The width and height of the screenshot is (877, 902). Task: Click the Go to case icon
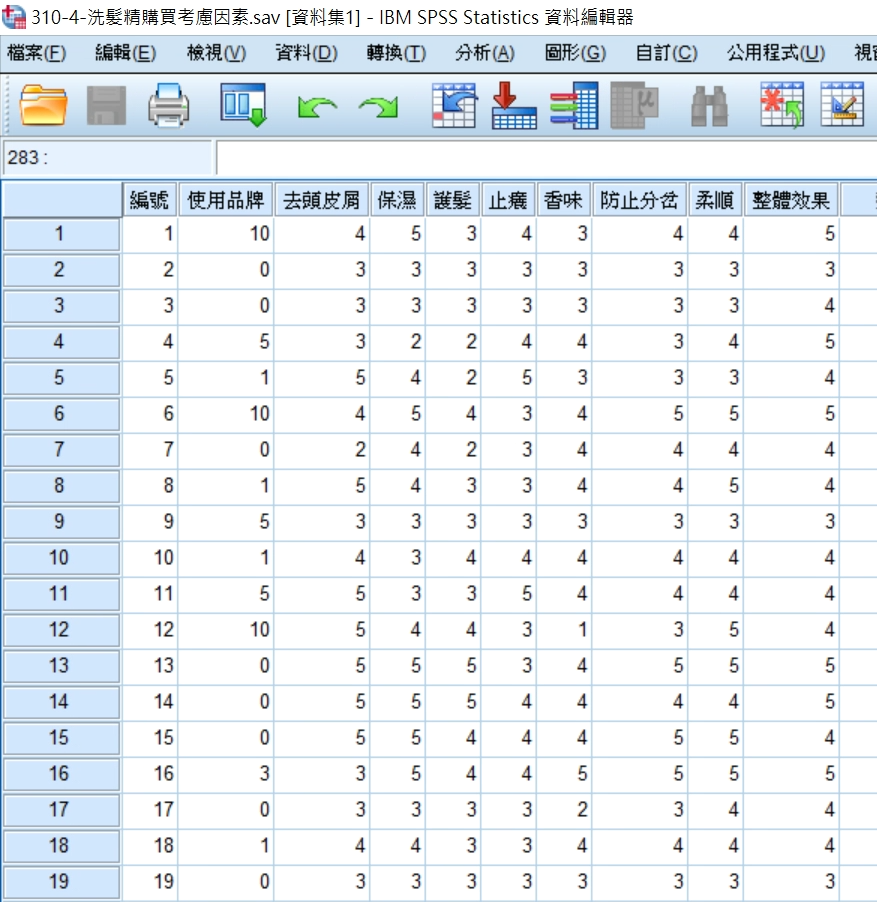[x=453, y=104]
